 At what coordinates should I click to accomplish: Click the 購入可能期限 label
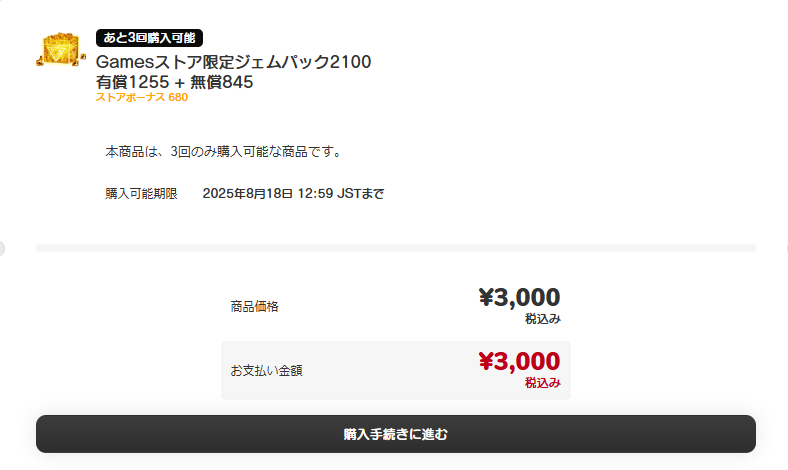click(141, 193)
